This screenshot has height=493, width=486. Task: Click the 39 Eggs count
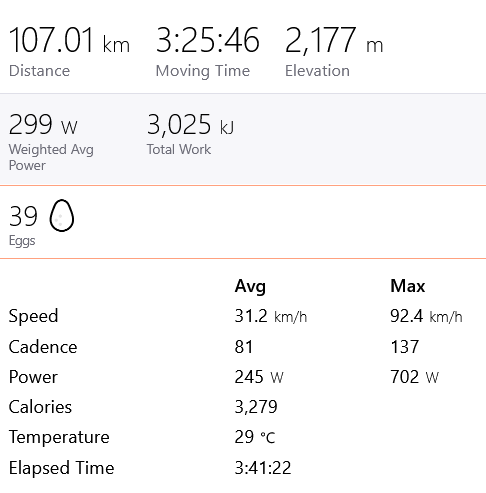coord(23,216)
